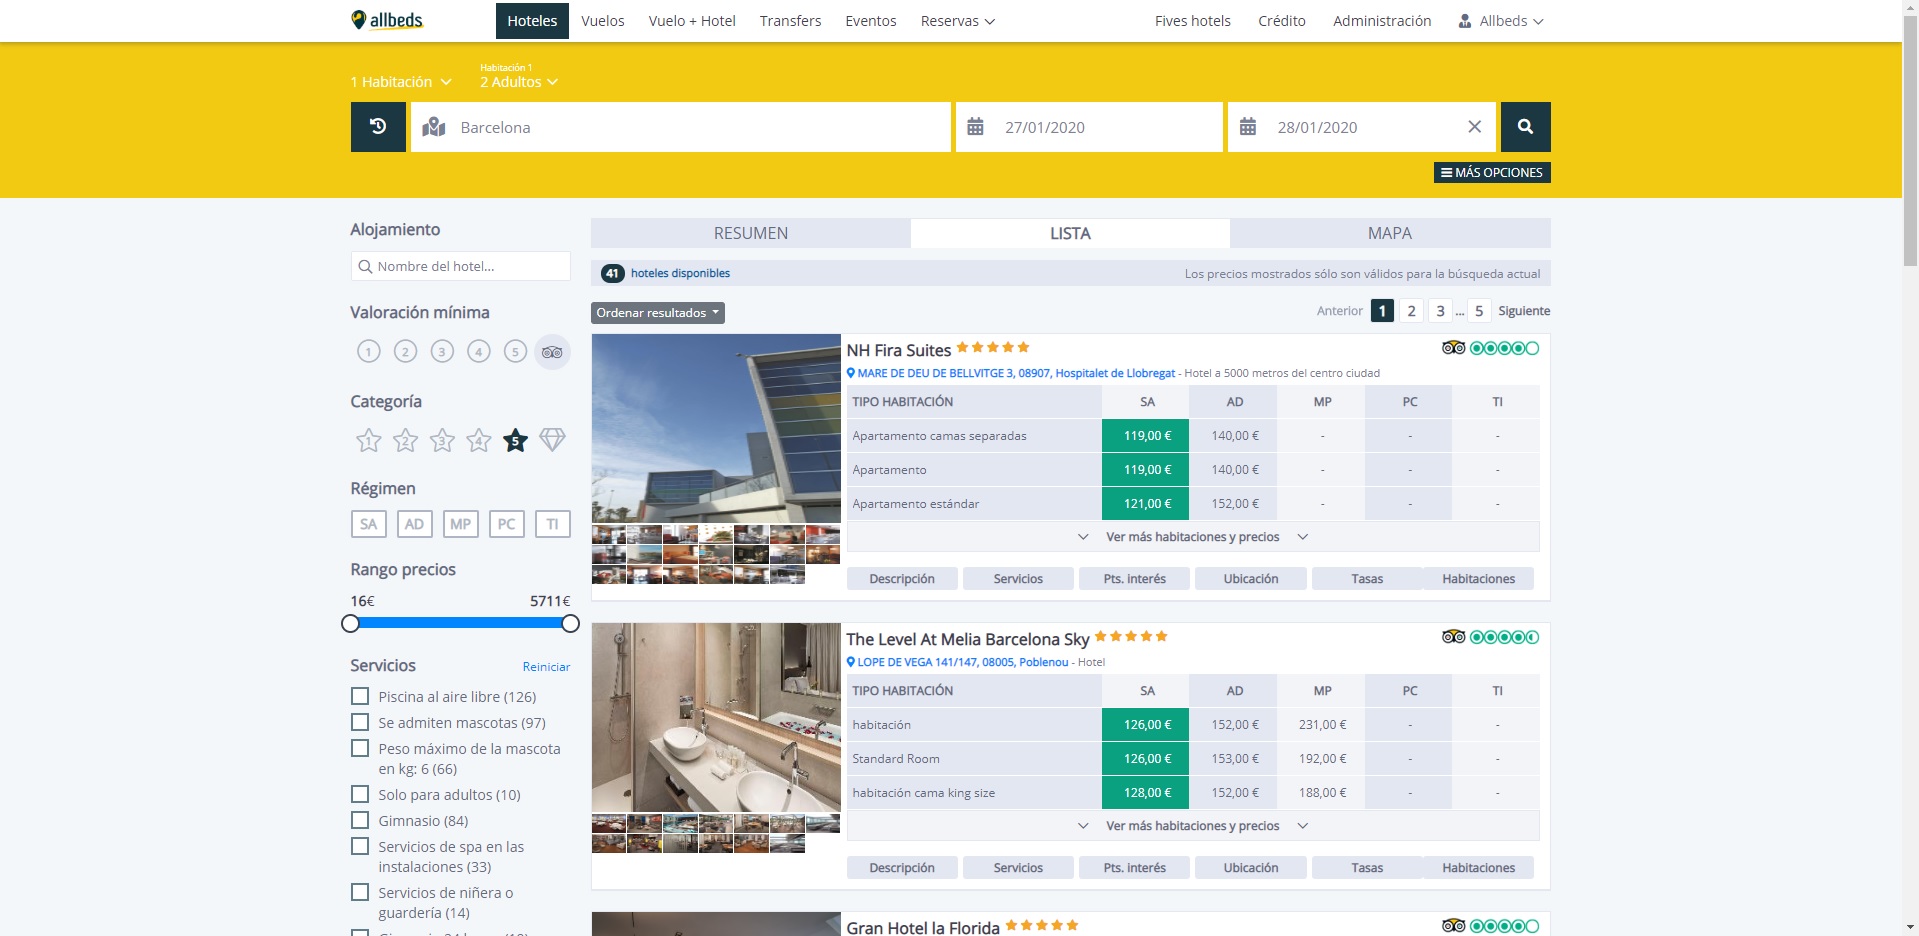The height and width of the screenshot is (936, 1919).
Task: Adjust the minimum price slider handle
Action: (x=350, y=623)
